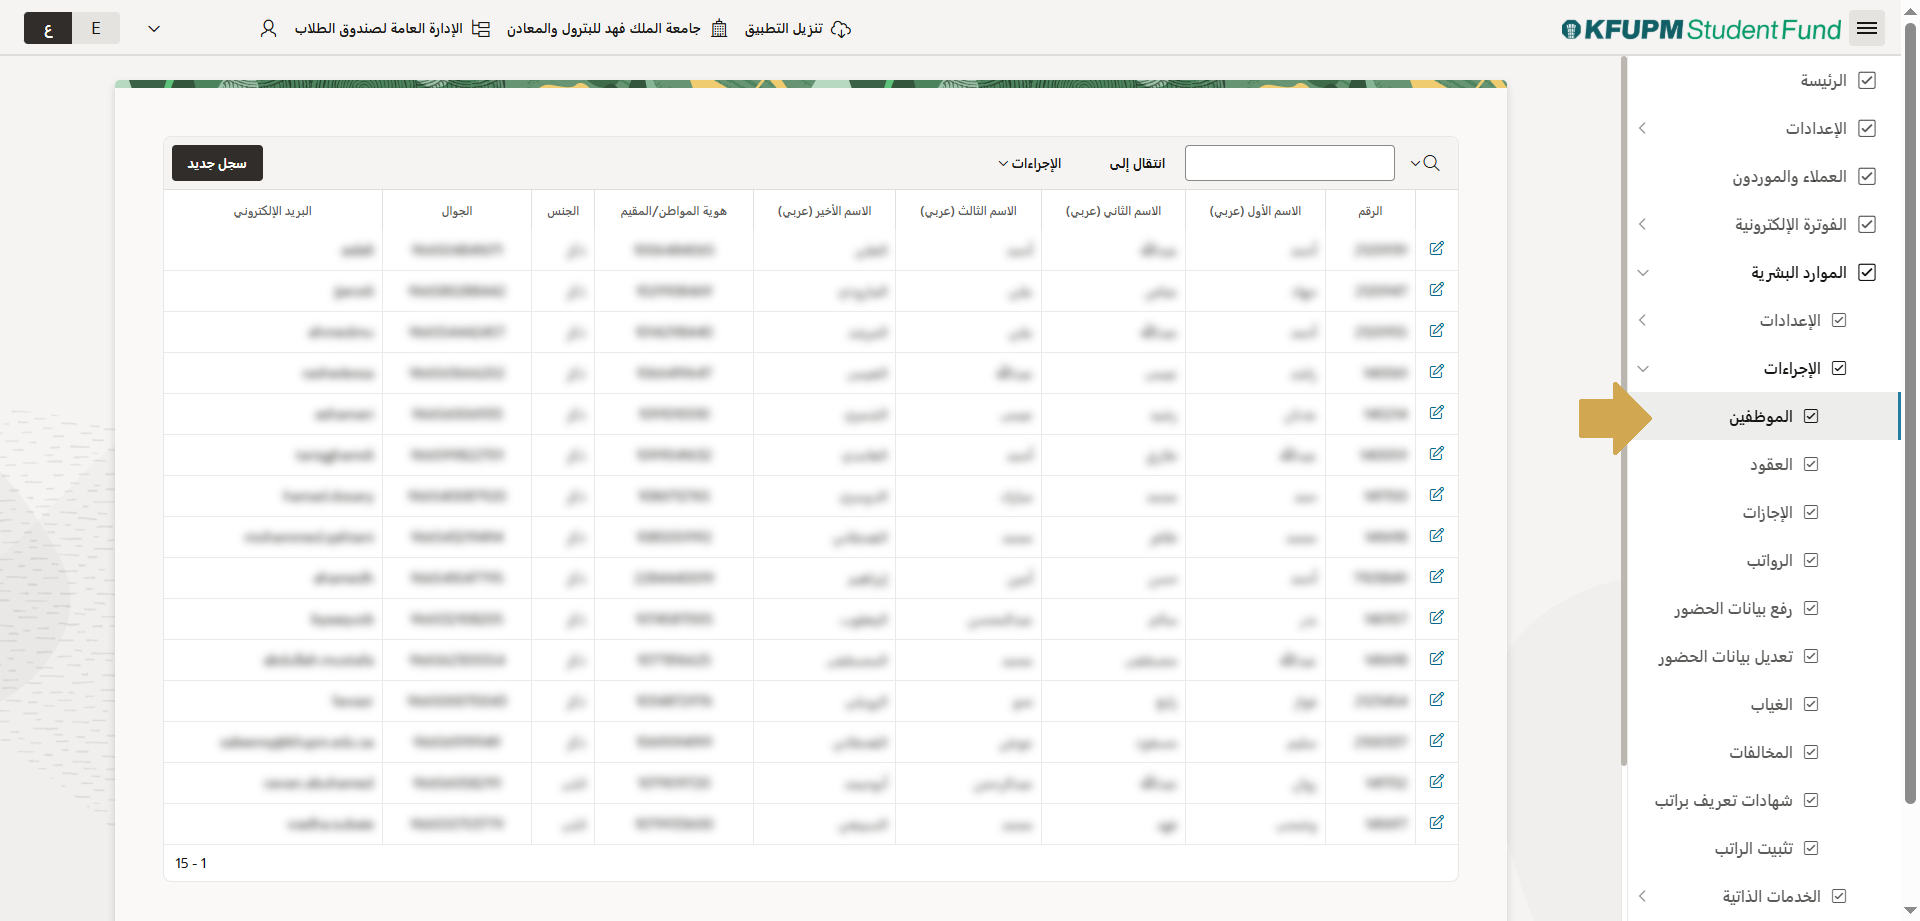Click the icon beside الخدمات الذاتية in sidebar
Viewport: 1920px width, 921px height.
tap(1839, 896)
